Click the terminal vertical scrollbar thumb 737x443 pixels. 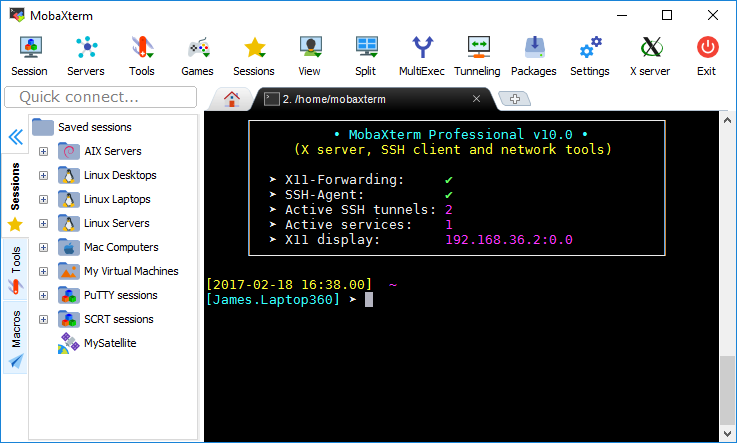[727, 390]
